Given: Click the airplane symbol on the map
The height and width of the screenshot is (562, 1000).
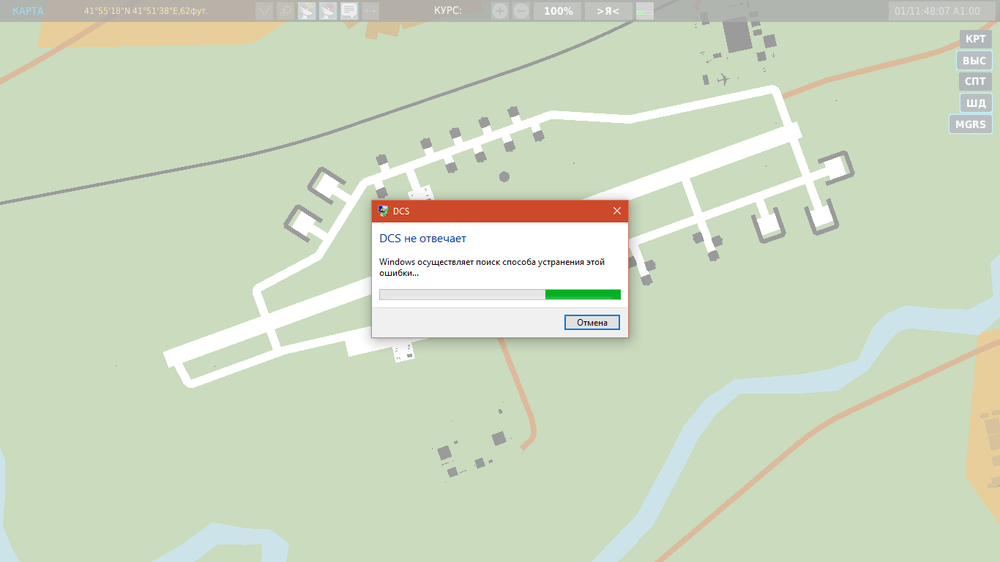Looking at the screenshot, I should [723, 80].
